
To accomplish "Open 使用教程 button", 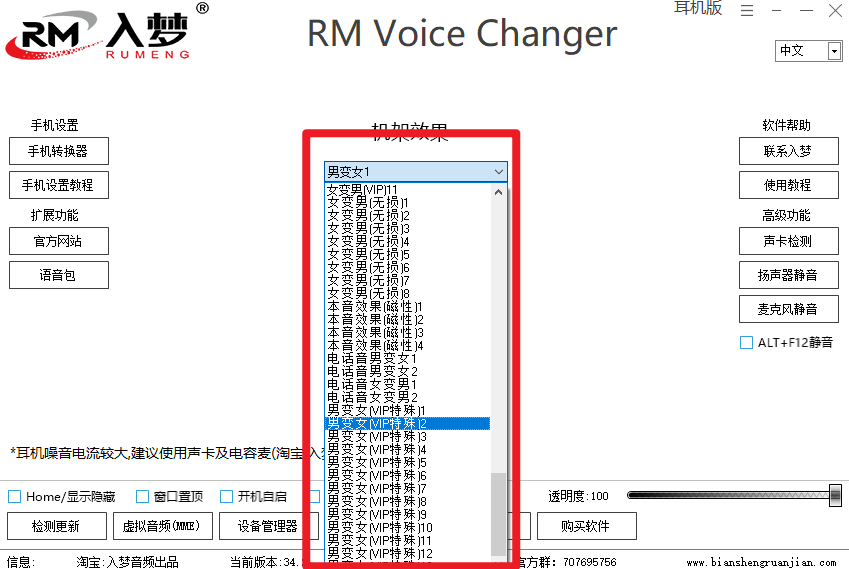I will click(789, 185).
